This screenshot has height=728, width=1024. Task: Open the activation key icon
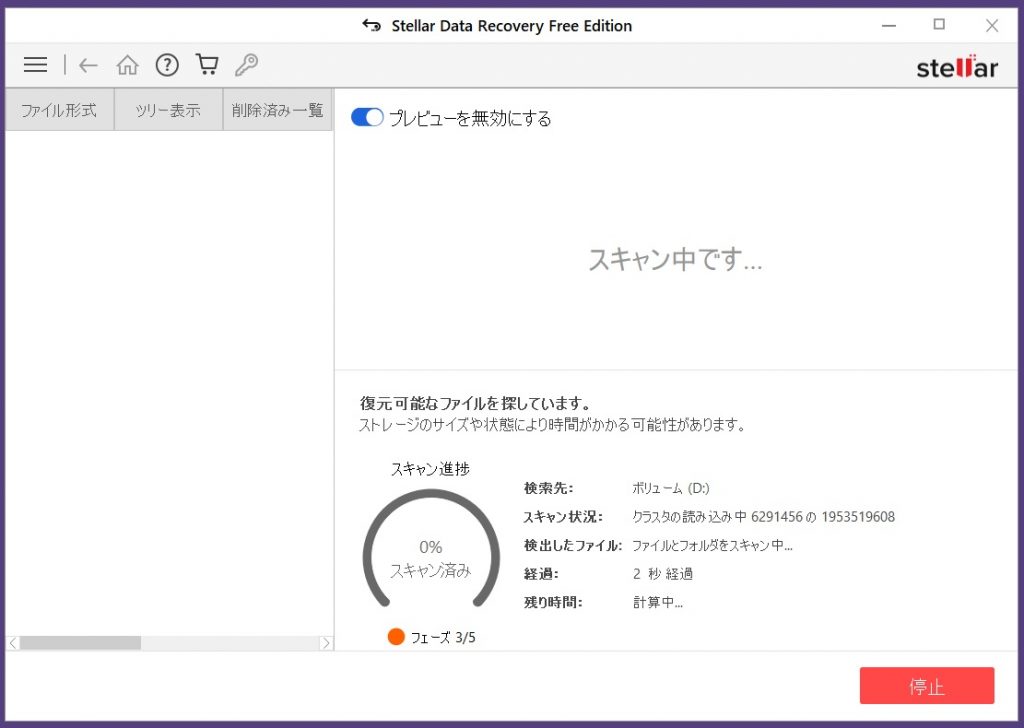246,65
